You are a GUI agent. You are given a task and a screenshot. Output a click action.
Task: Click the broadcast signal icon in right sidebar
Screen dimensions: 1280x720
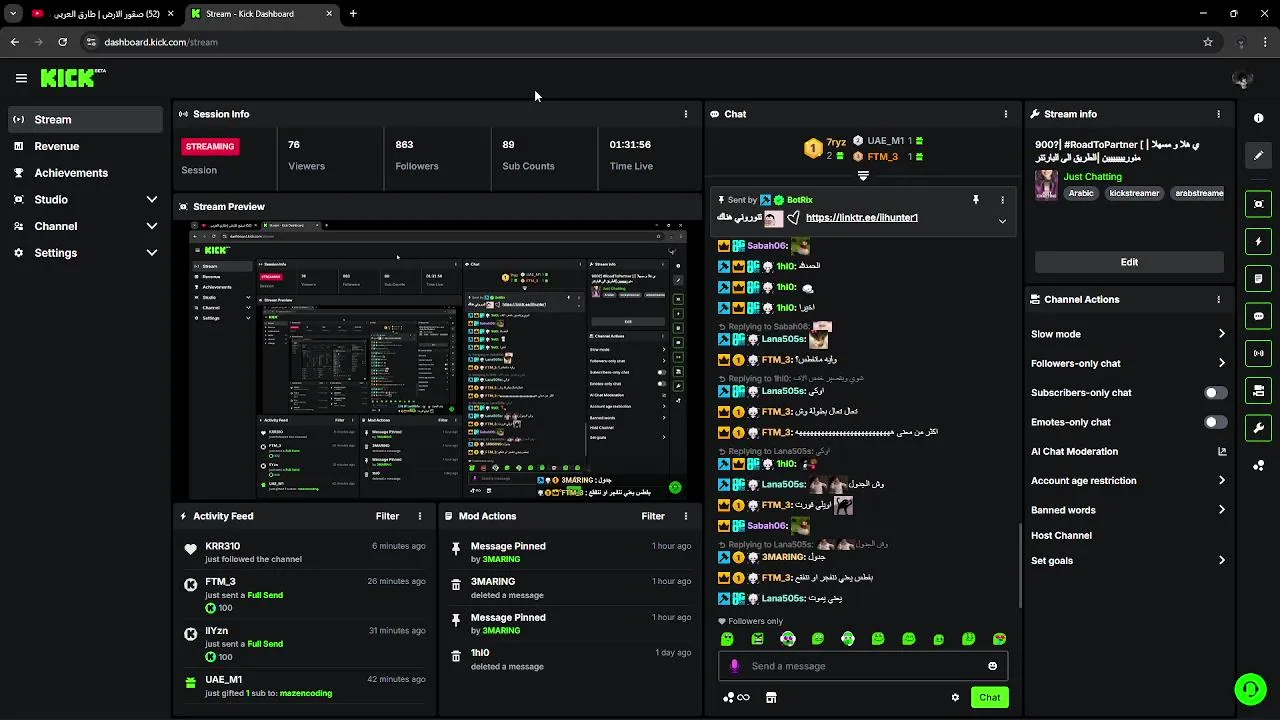[1258, 353]
